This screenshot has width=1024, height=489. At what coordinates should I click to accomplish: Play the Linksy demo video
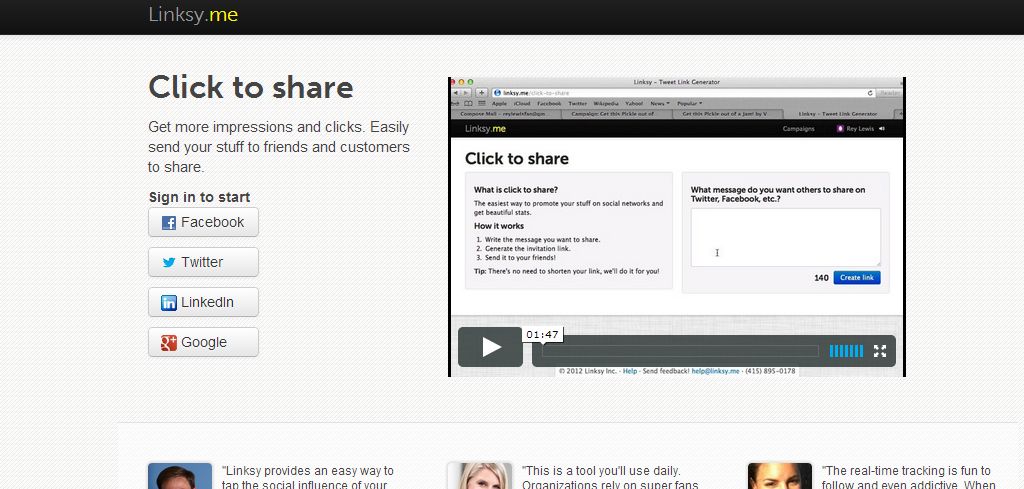pyautogui.click(x=490, y=347)
